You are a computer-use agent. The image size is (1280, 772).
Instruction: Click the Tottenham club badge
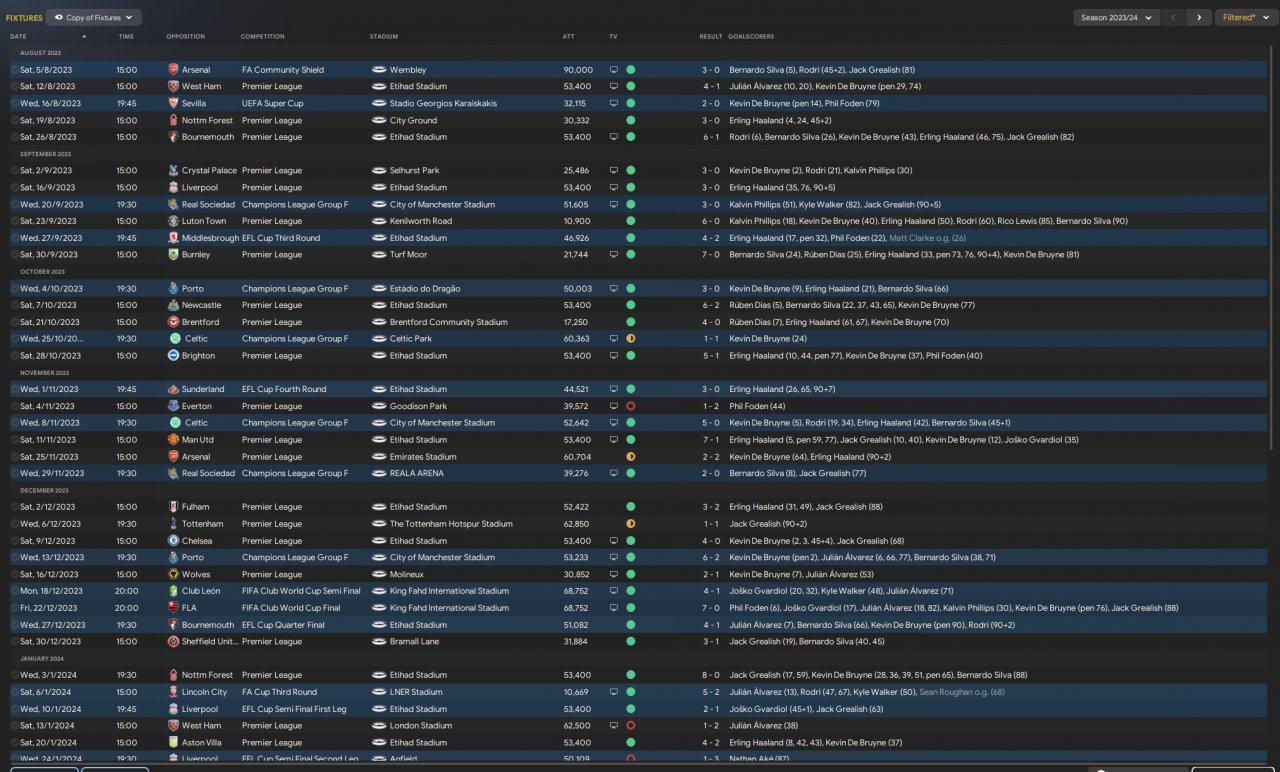click(174, 524)
